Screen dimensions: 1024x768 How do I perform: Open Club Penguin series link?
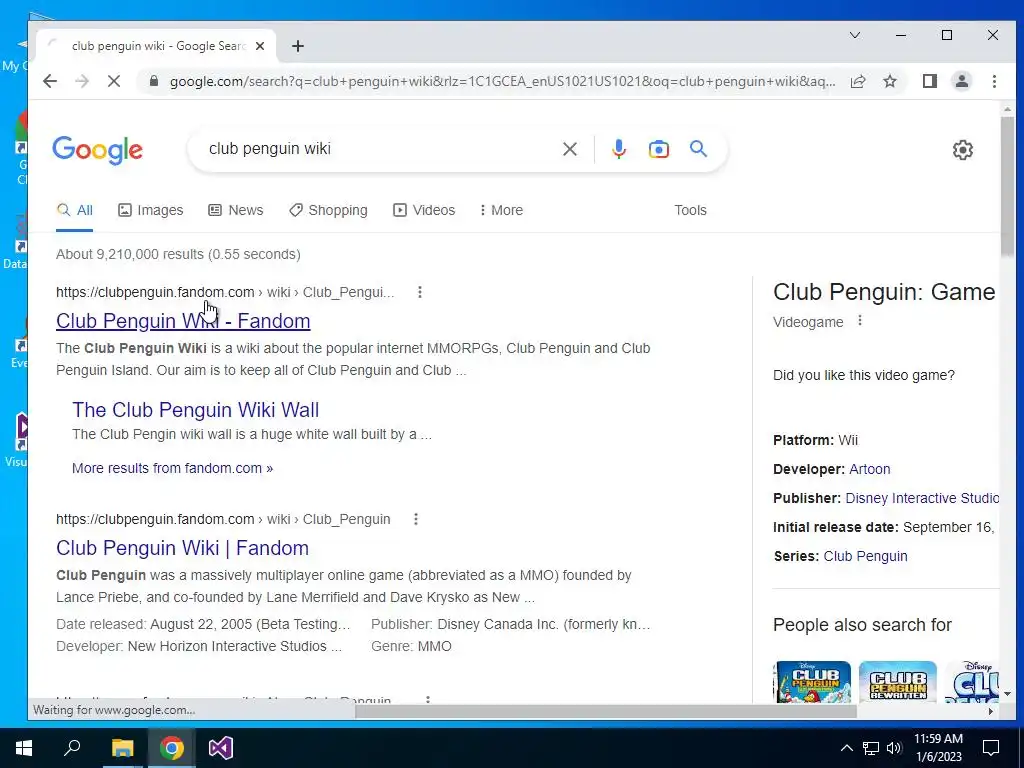tap(865, 556)
